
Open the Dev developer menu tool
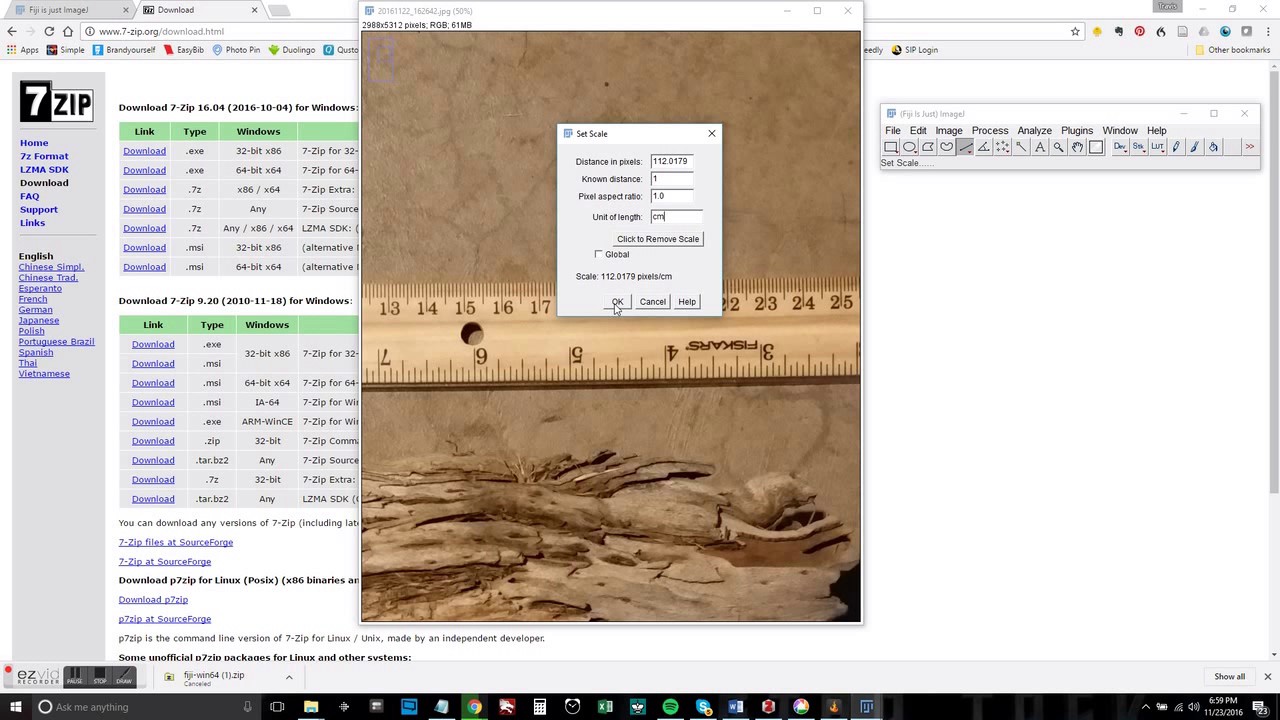pos(1120,147)
